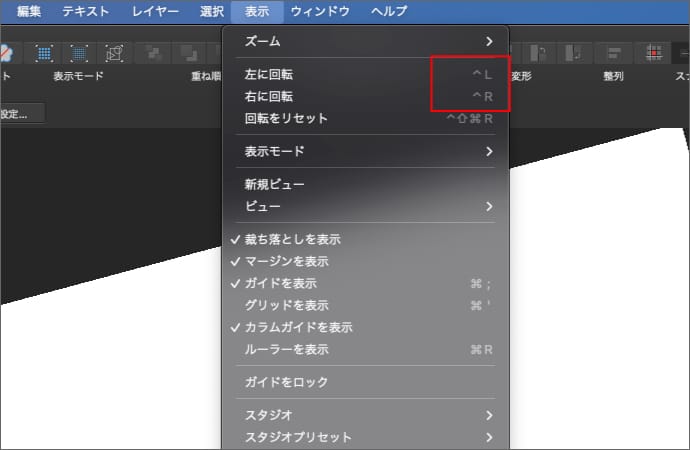Click the align icon above 整列 label
This screenshot has height=450, width=690.
(x=614, y=53)
